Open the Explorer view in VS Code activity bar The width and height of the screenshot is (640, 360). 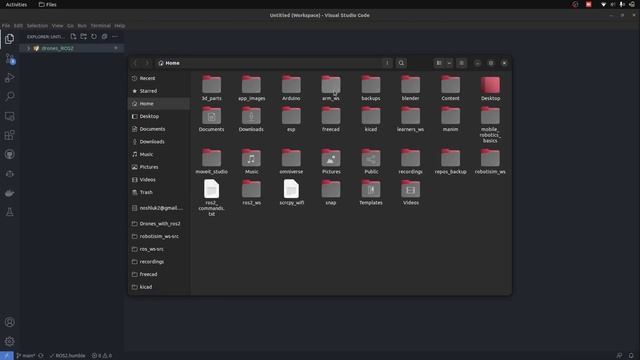9,39
